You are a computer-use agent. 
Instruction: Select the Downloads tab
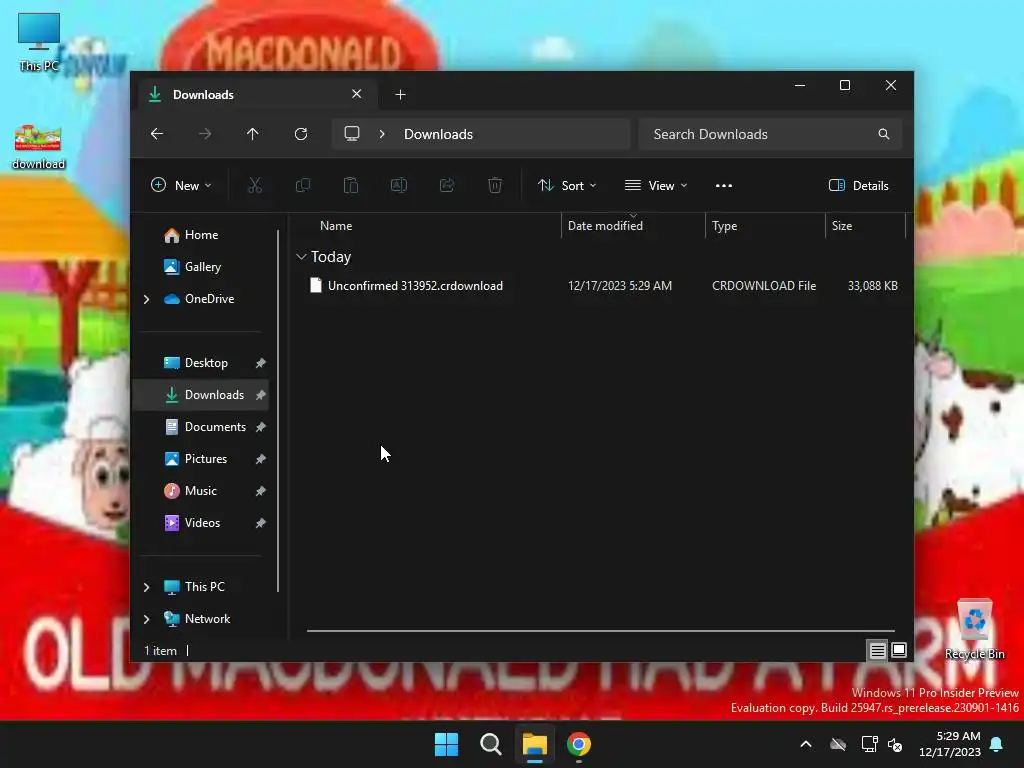[255, 95]
